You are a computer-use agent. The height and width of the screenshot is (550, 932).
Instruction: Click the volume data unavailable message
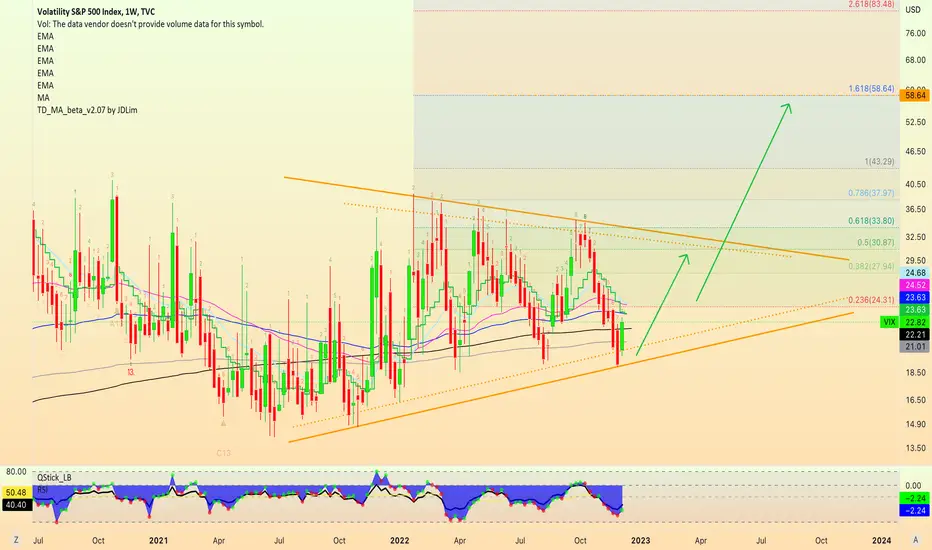(150, 24)
